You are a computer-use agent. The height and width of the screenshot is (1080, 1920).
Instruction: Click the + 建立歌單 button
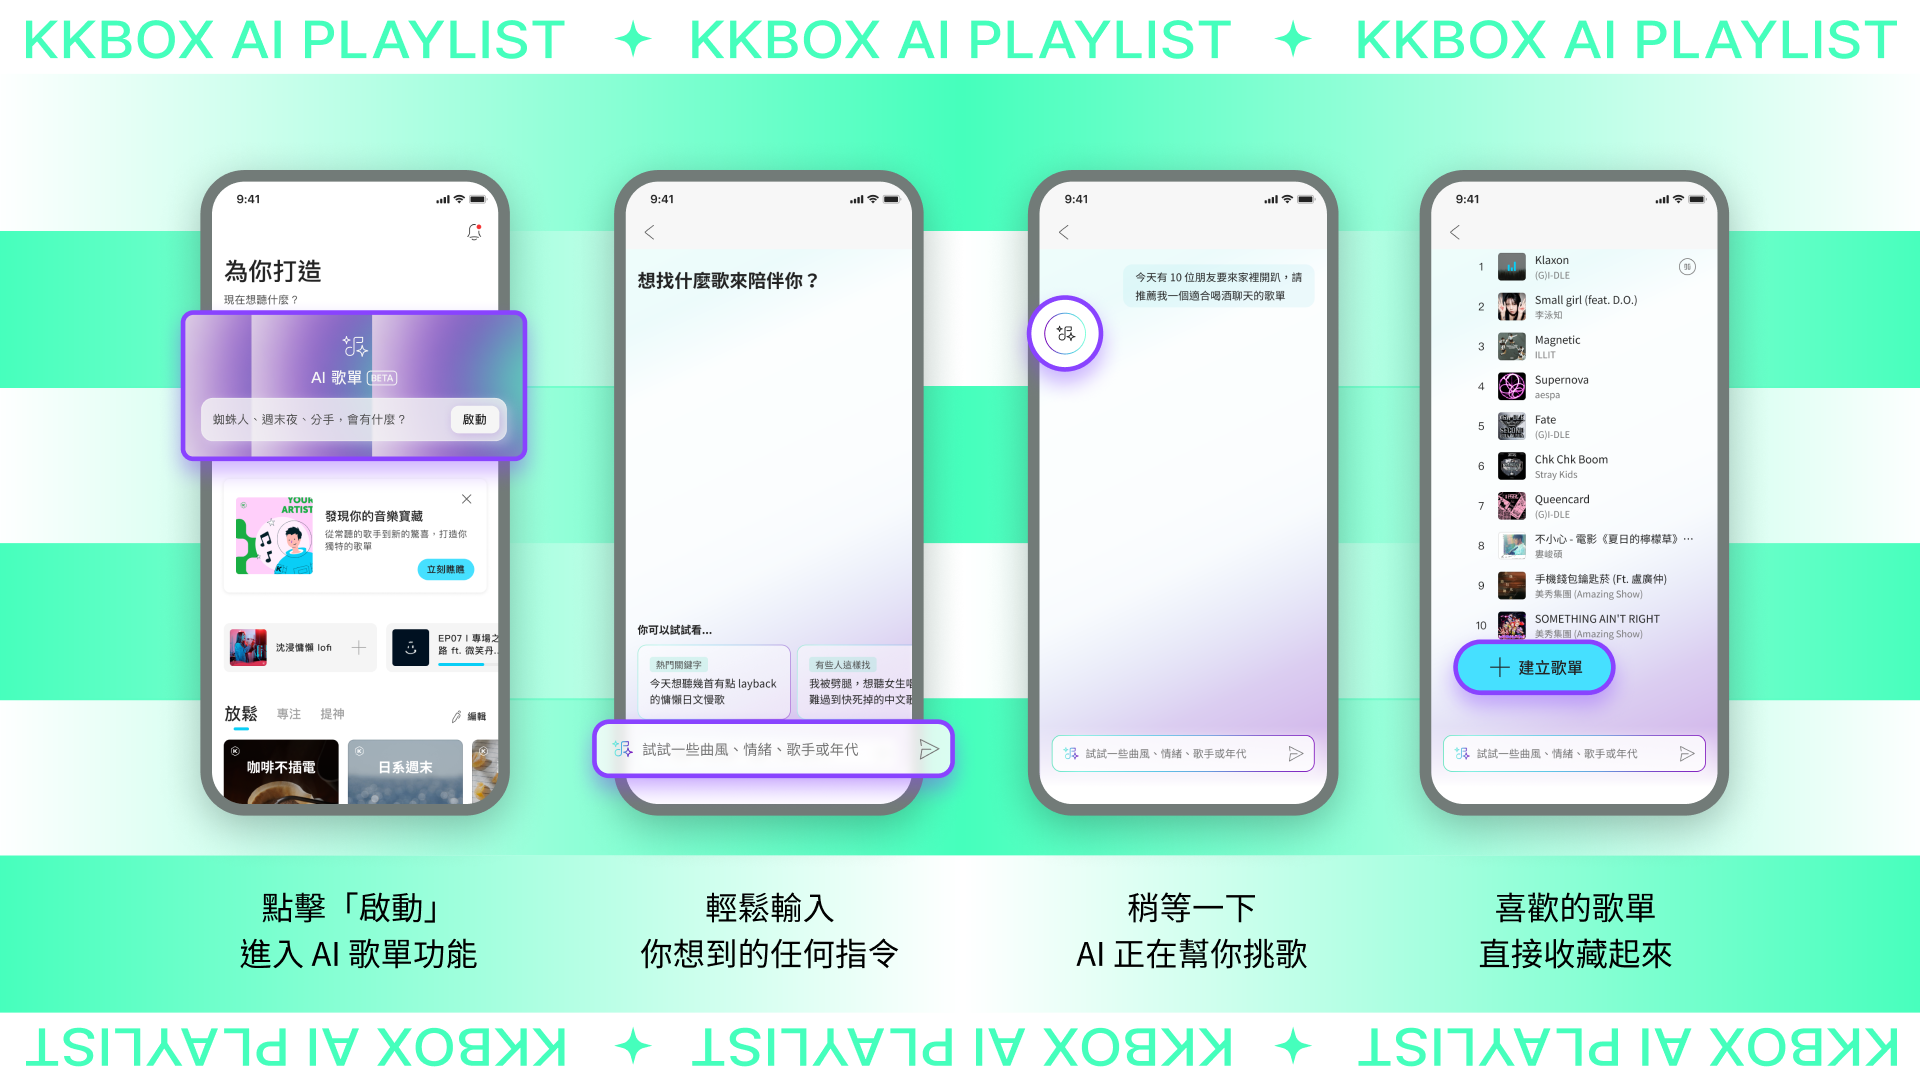(1534, 667)
